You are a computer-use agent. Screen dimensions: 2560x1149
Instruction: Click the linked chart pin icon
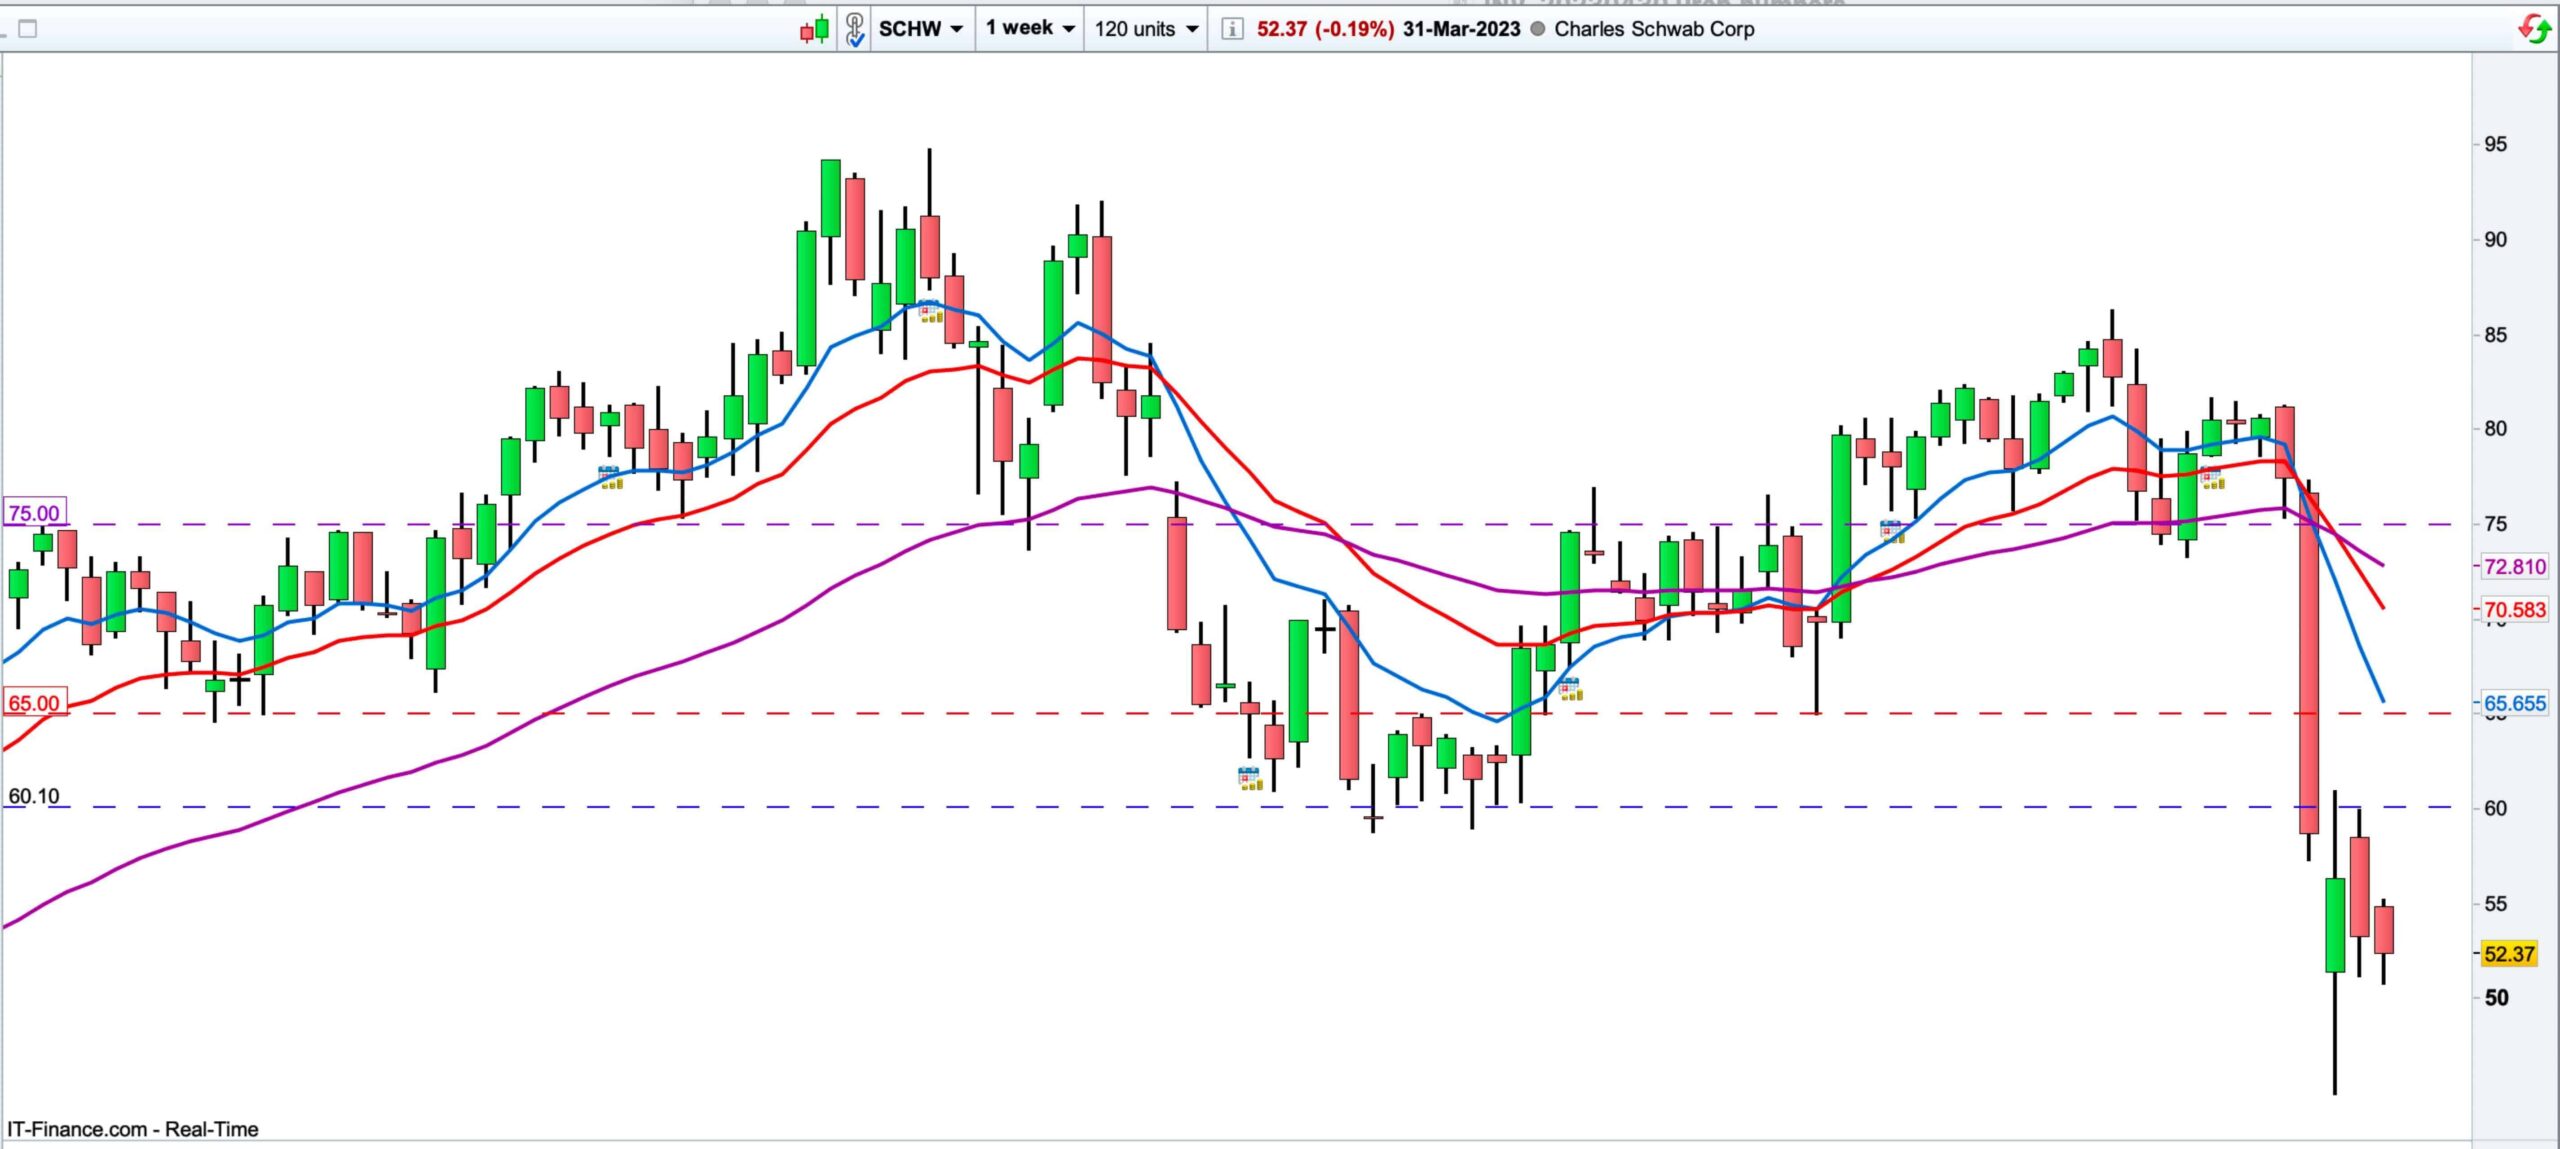pos(854,29)
